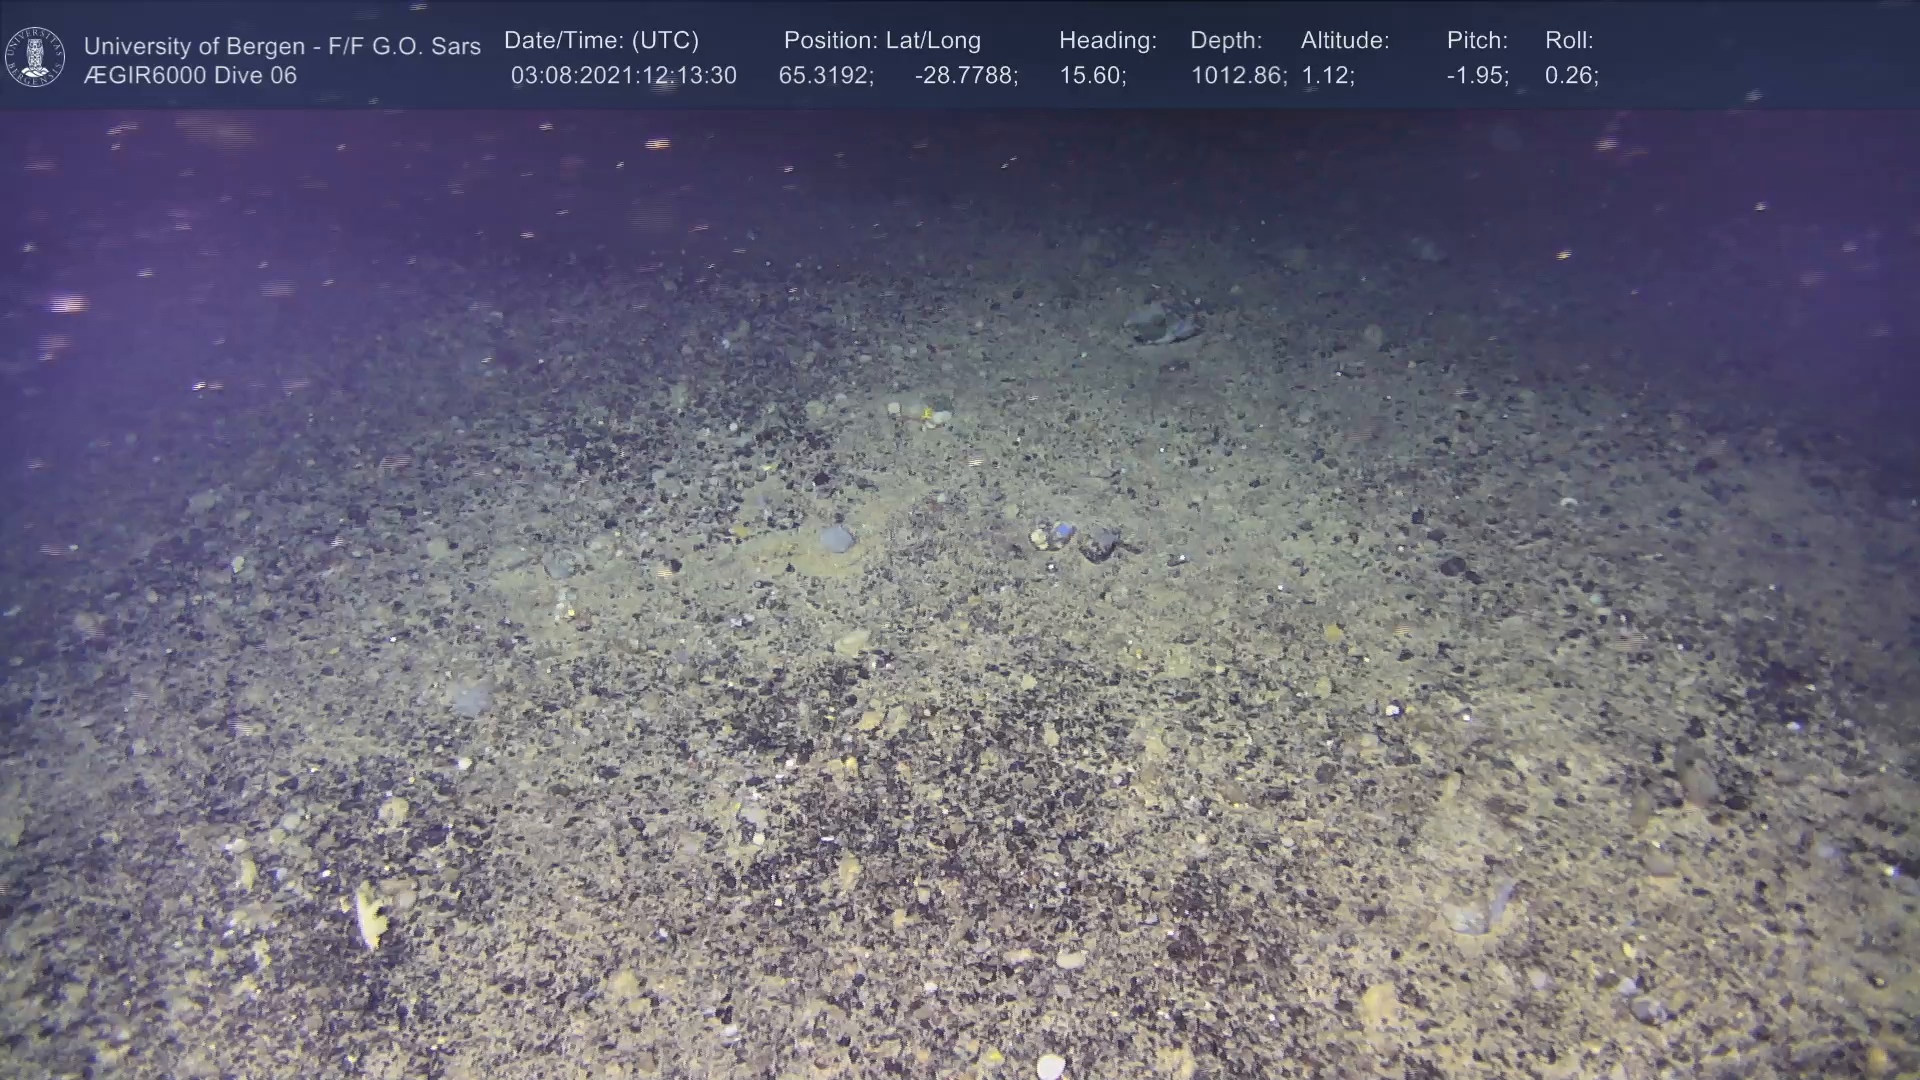Click the Heading label

(x=1107, y=41)
